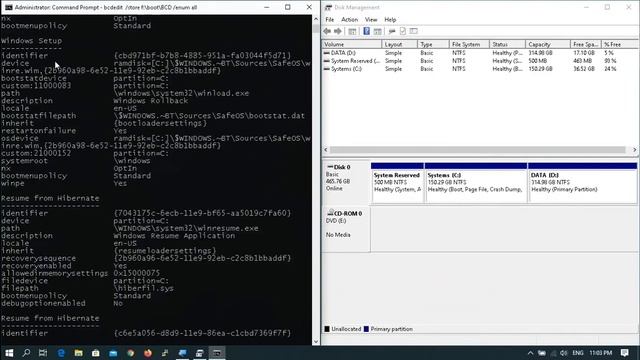Click the Disk Management title bar icon
Viewport: 640px width, 360px height.
(x=328, y=7)
